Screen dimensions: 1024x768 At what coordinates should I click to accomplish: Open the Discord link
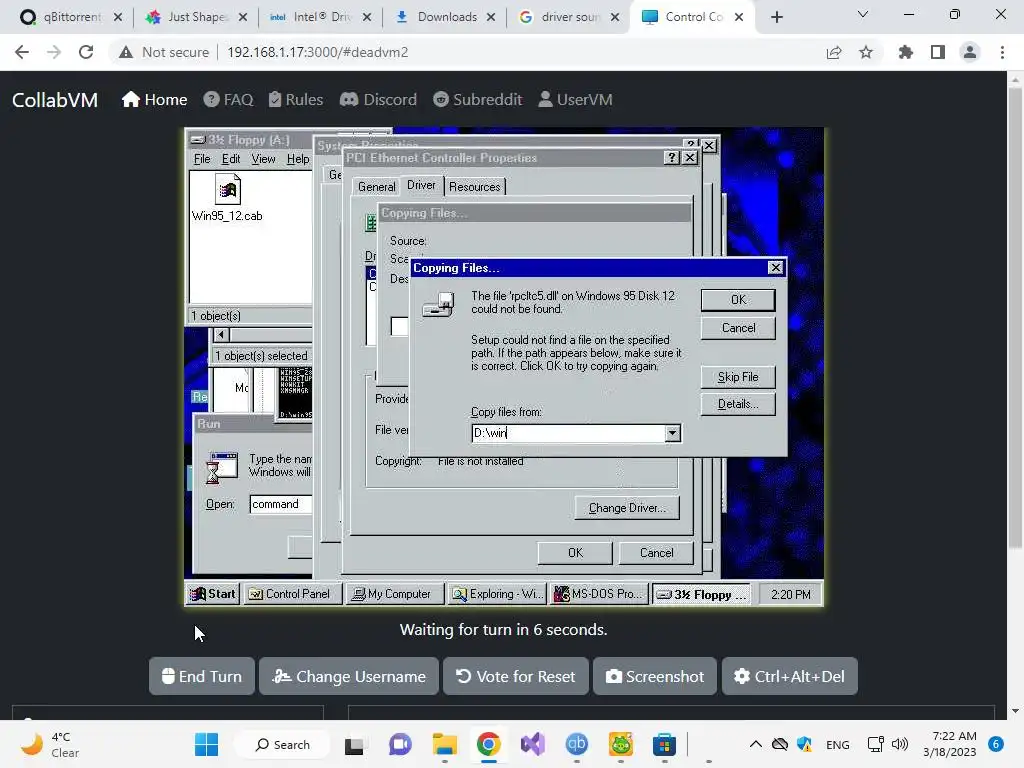click(x=378, y=100)
